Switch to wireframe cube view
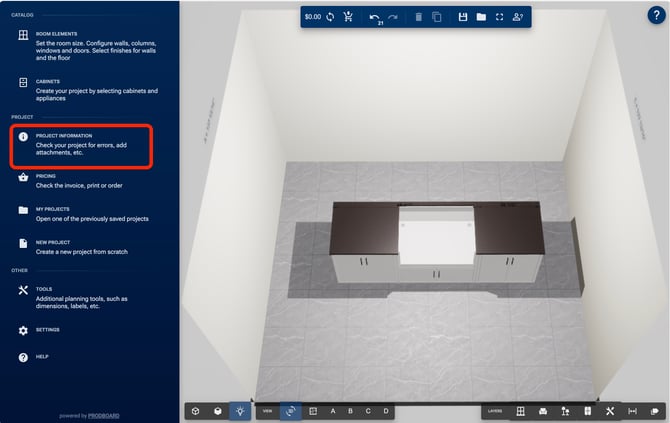 click(196, 411)
